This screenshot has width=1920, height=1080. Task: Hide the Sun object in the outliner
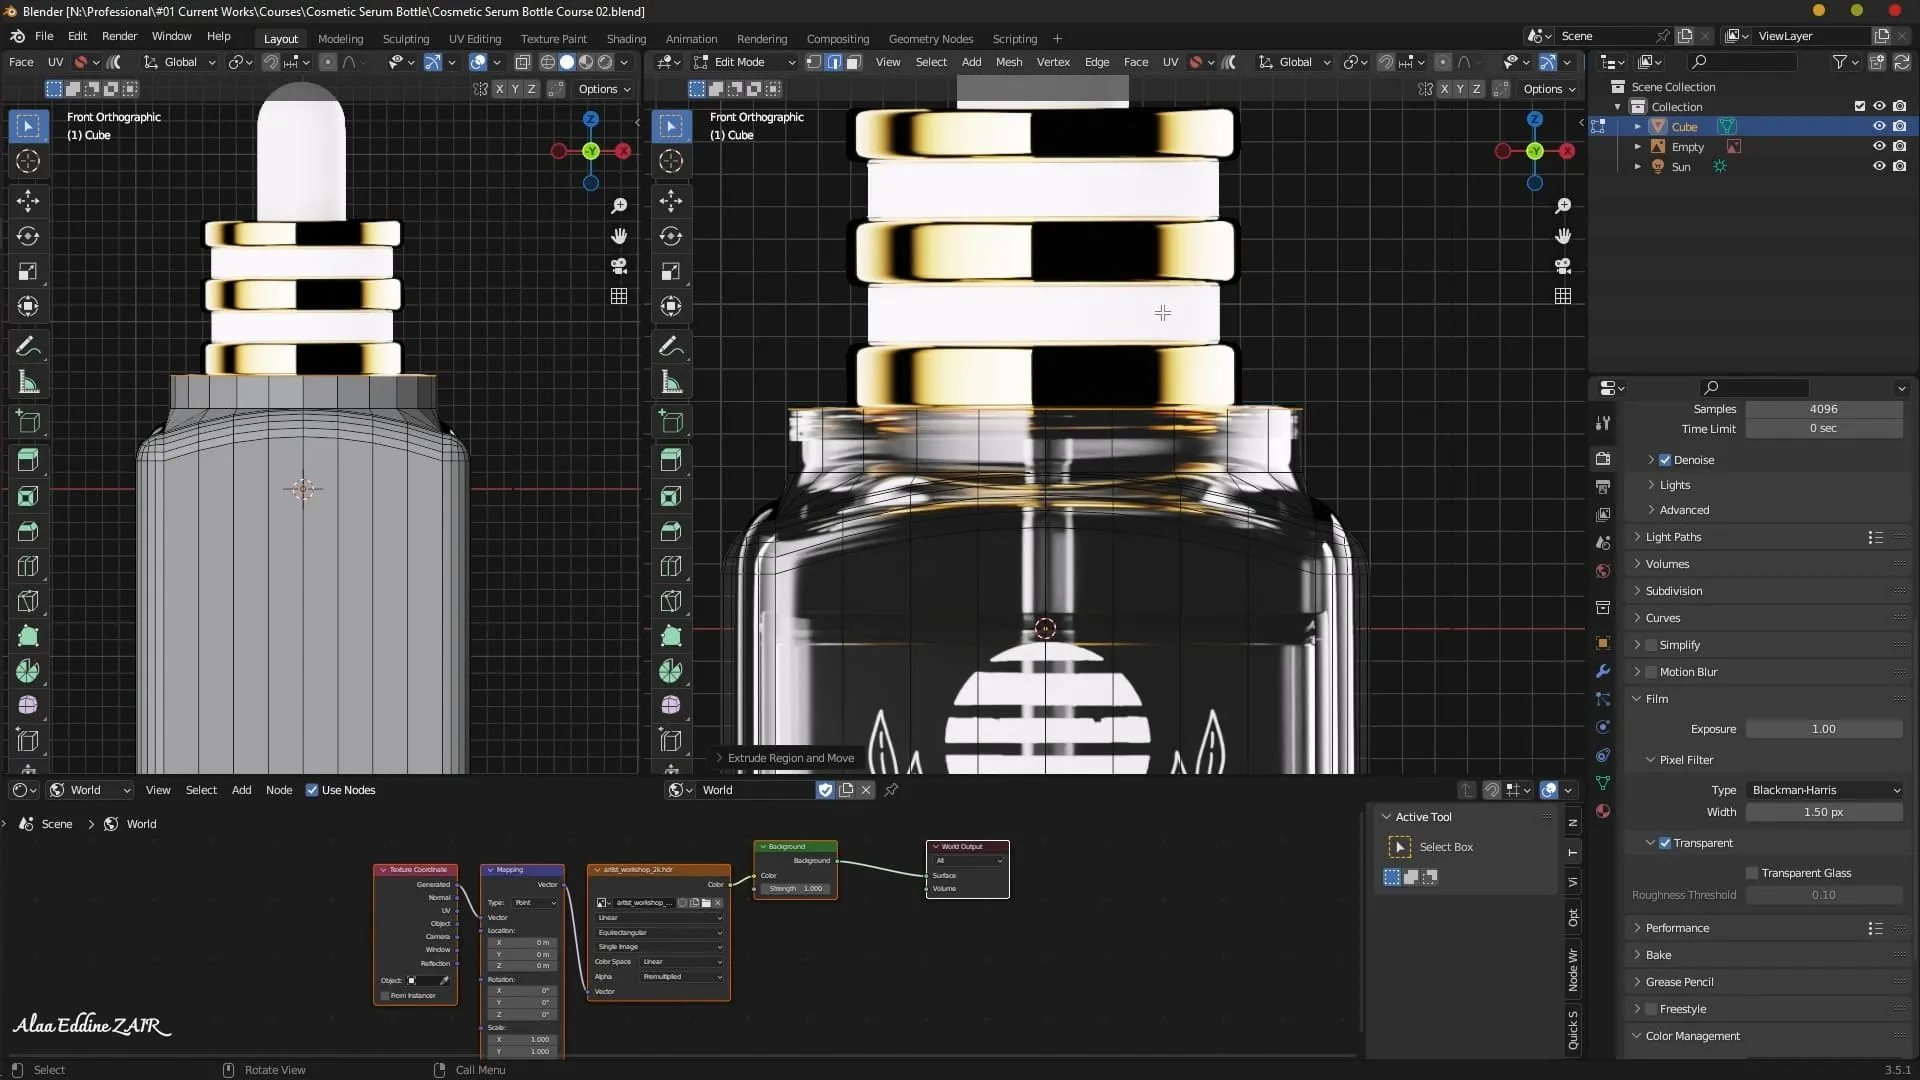tap(1878, 166)
